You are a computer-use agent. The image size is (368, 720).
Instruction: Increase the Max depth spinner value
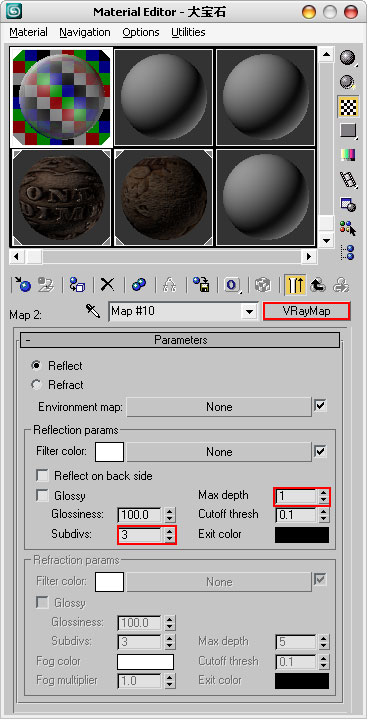point(324,493)
